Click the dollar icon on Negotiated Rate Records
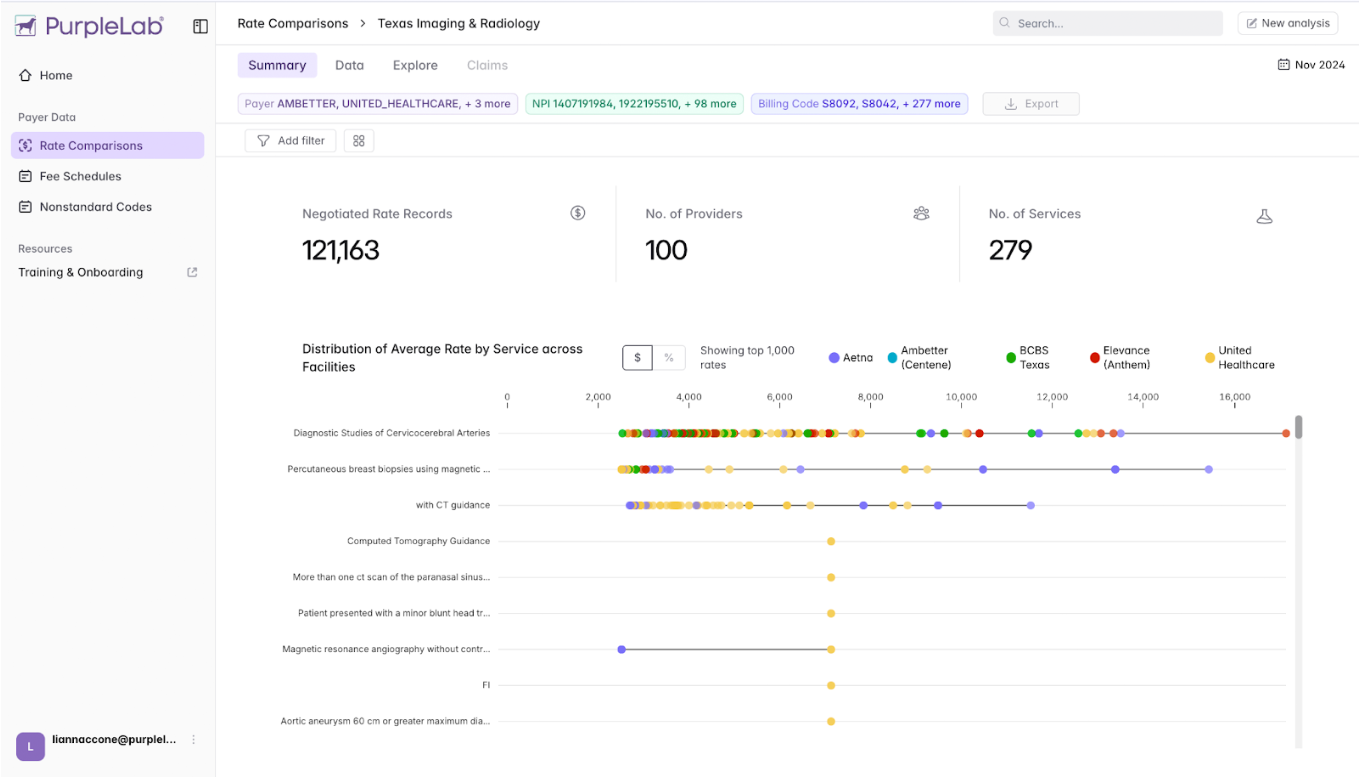Screen dimensions: 1360x778 (578, 213)
